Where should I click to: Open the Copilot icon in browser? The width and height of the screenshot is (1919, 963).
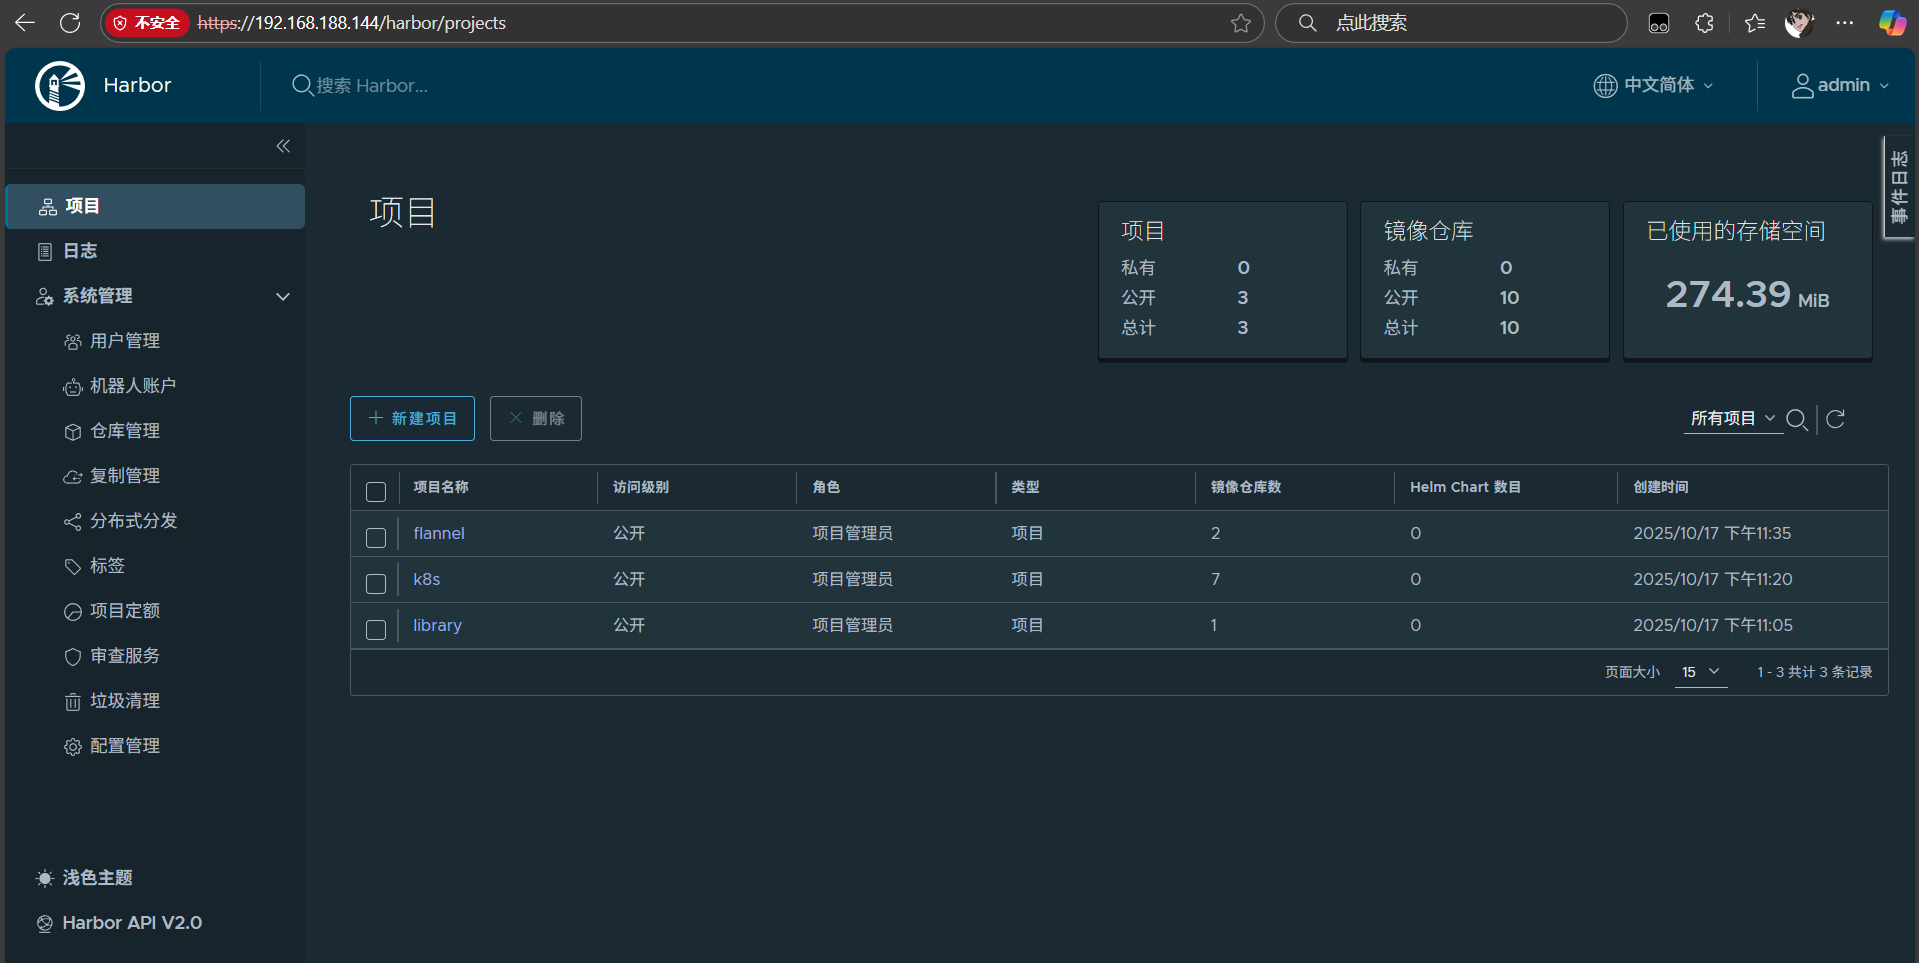point(1892,23)
